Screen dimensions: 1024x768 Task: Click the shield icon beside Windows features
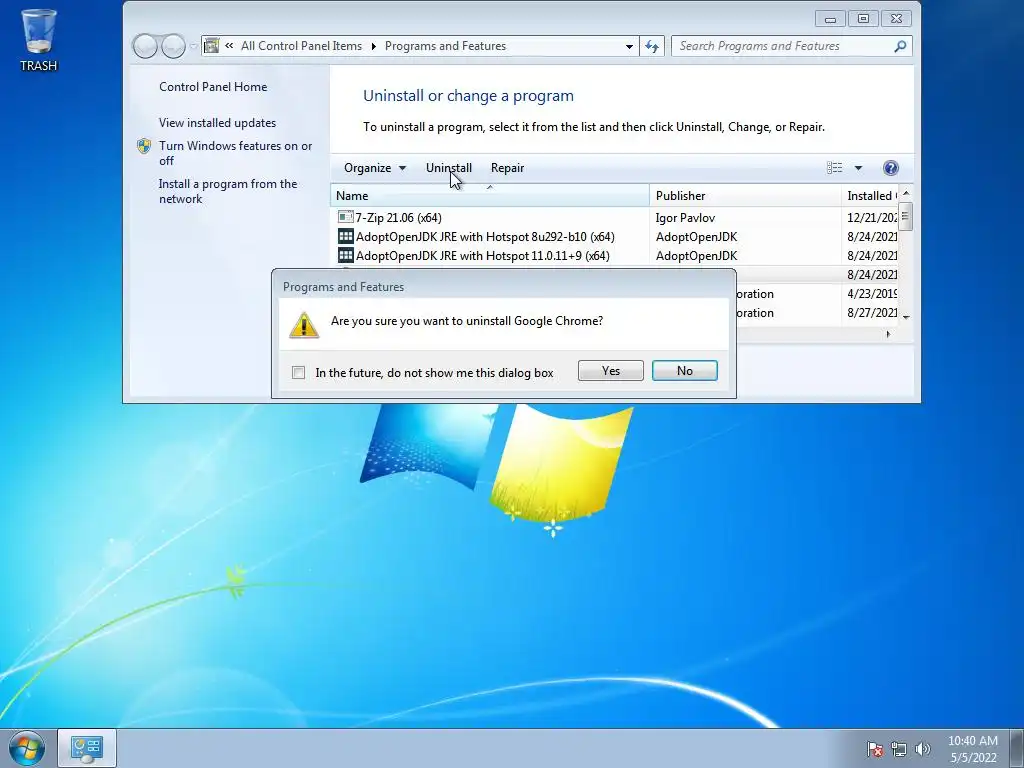point(144,146)
